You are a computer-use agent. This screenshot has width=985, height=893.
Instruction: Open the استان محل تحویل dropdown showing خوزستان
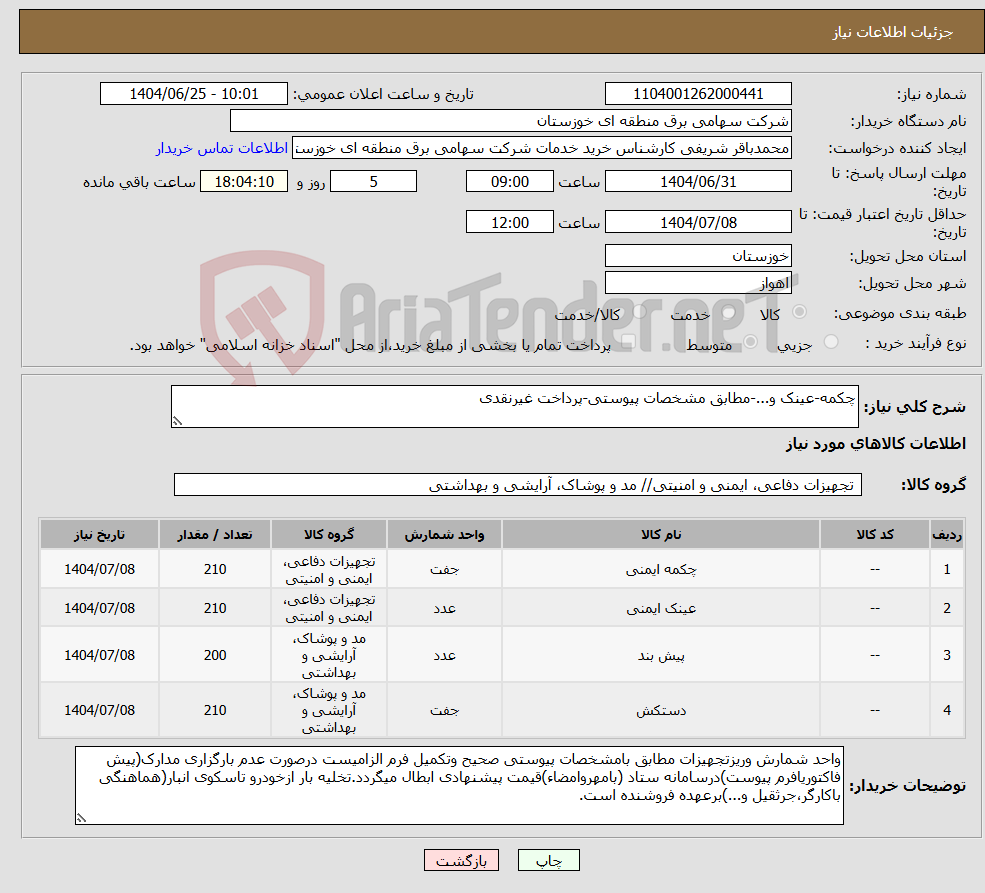pyautogui.click(x=698, y=256)
